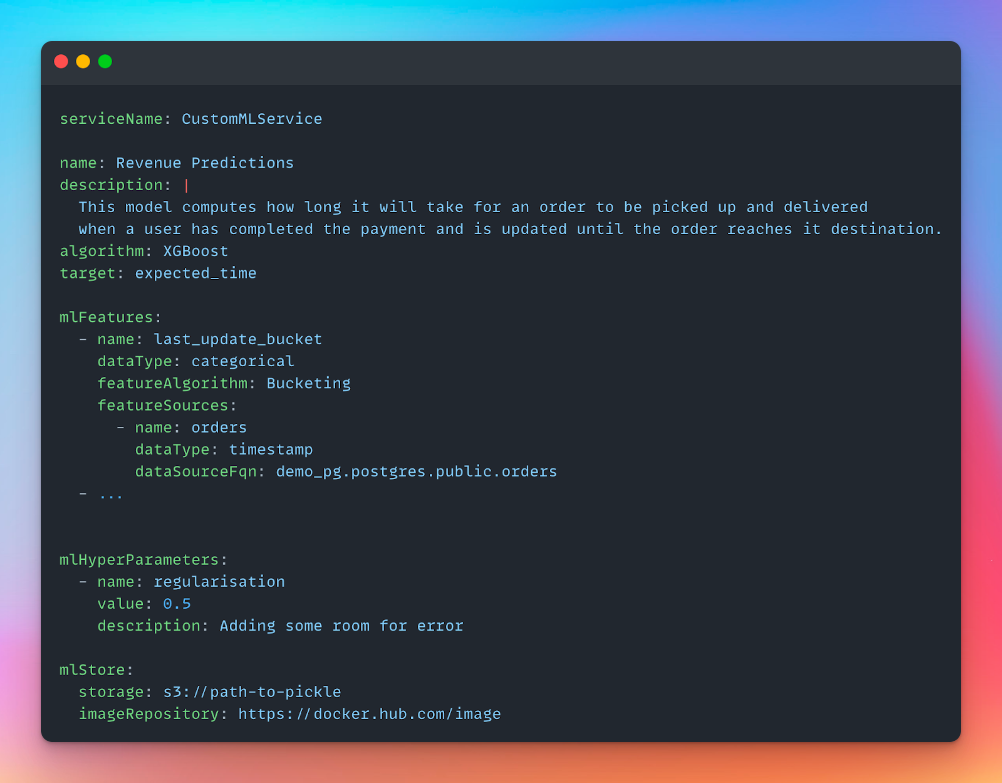Click the green maximize window button

[x=105, y=62]
